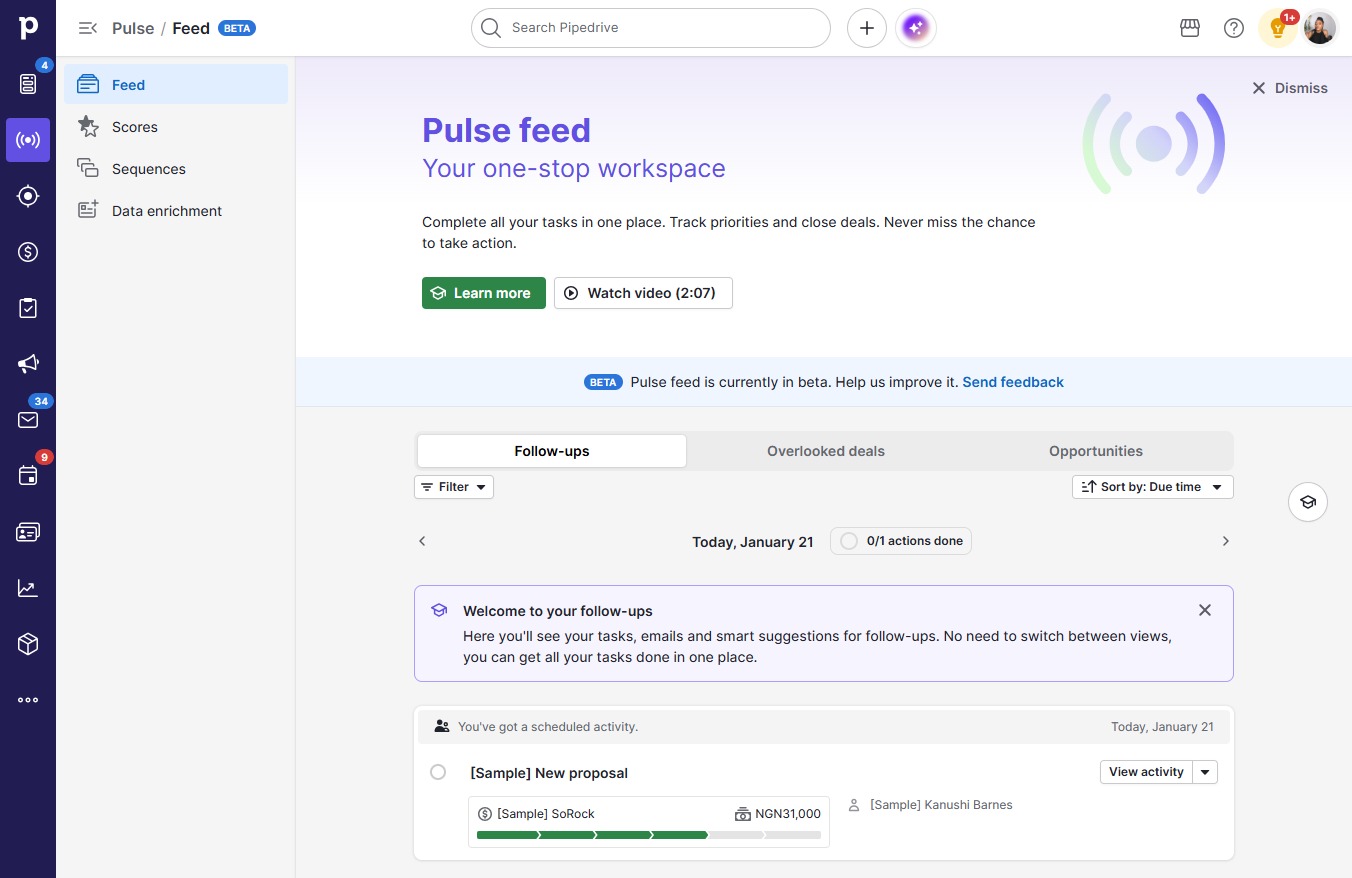The width and height of the screenshot is (1352, 878).
Task: Open the AI assistant sparkle icon
Action: click(916, 28)
